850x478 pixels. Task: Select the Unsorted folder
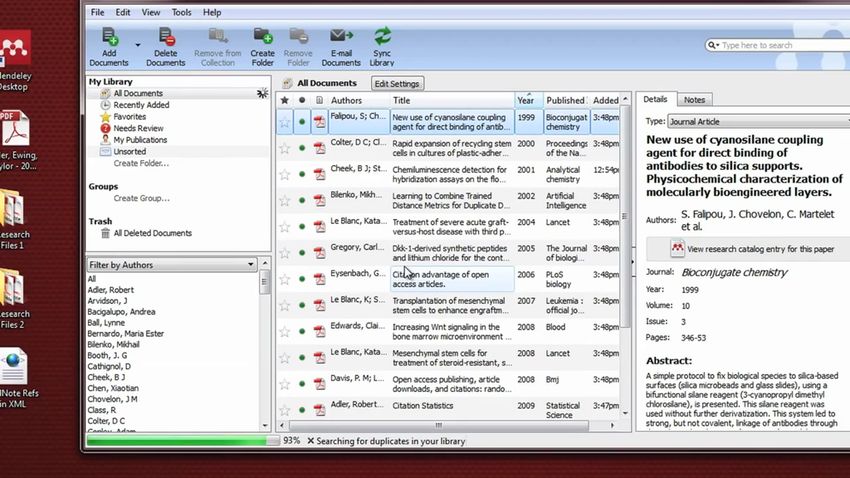tap(129, 152)
